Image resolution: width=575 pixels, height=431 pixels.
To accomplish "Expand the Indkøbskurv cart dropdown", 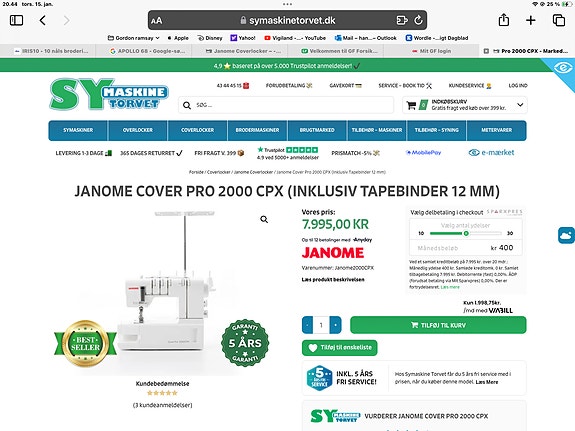I will coord(520,105).
